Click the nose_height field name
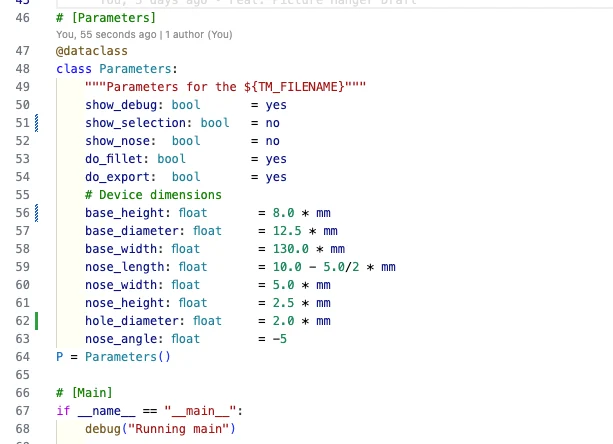 (x=124, y=303)
